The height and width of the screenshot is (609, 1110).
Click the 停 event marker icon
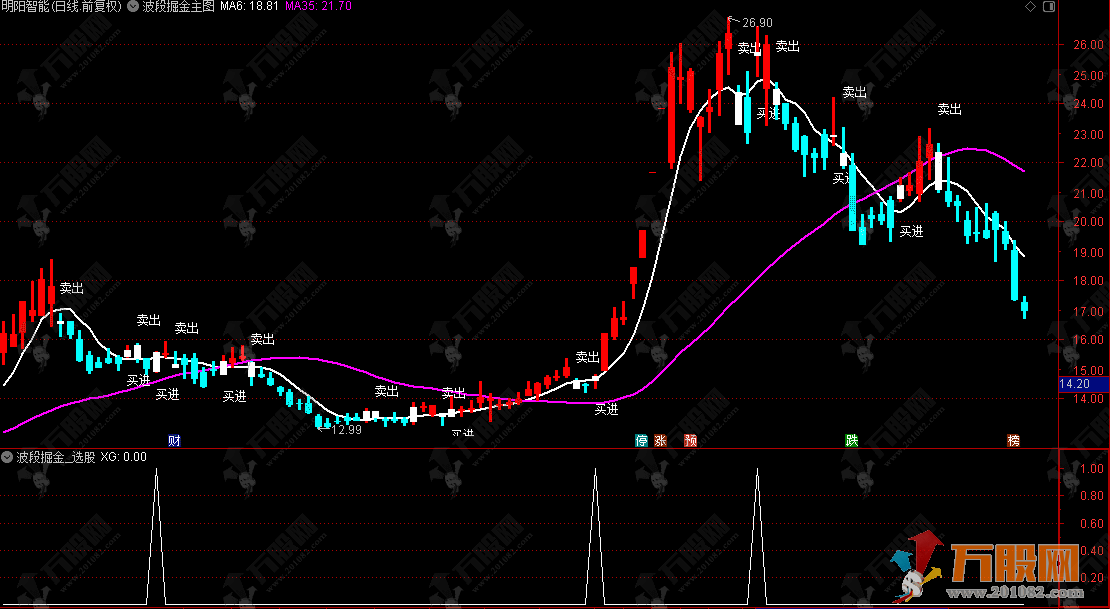(641, 440)
